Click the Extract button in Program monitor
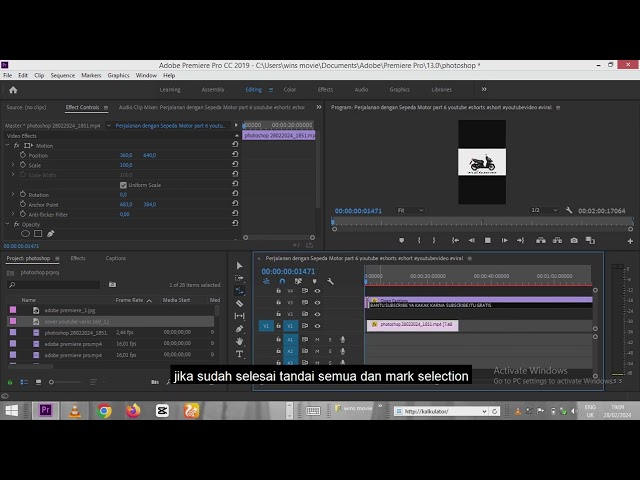Viewport: 640px width, 480px height. tap(557, 240)
